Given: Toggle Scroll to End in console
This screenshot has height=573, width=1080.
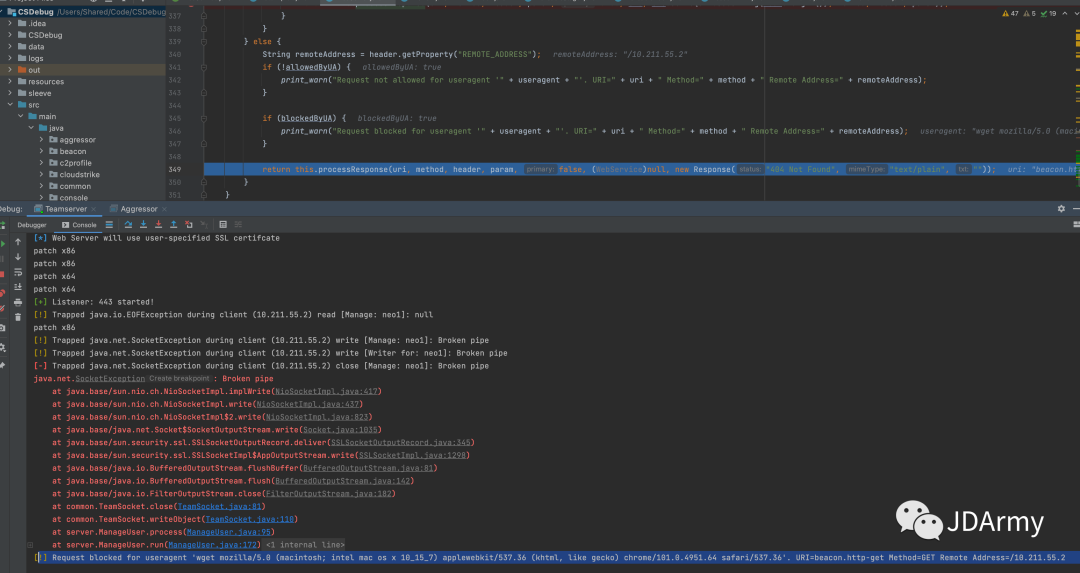Looking at the screenshot, I should pyautogui.click(x=18, y=287).
